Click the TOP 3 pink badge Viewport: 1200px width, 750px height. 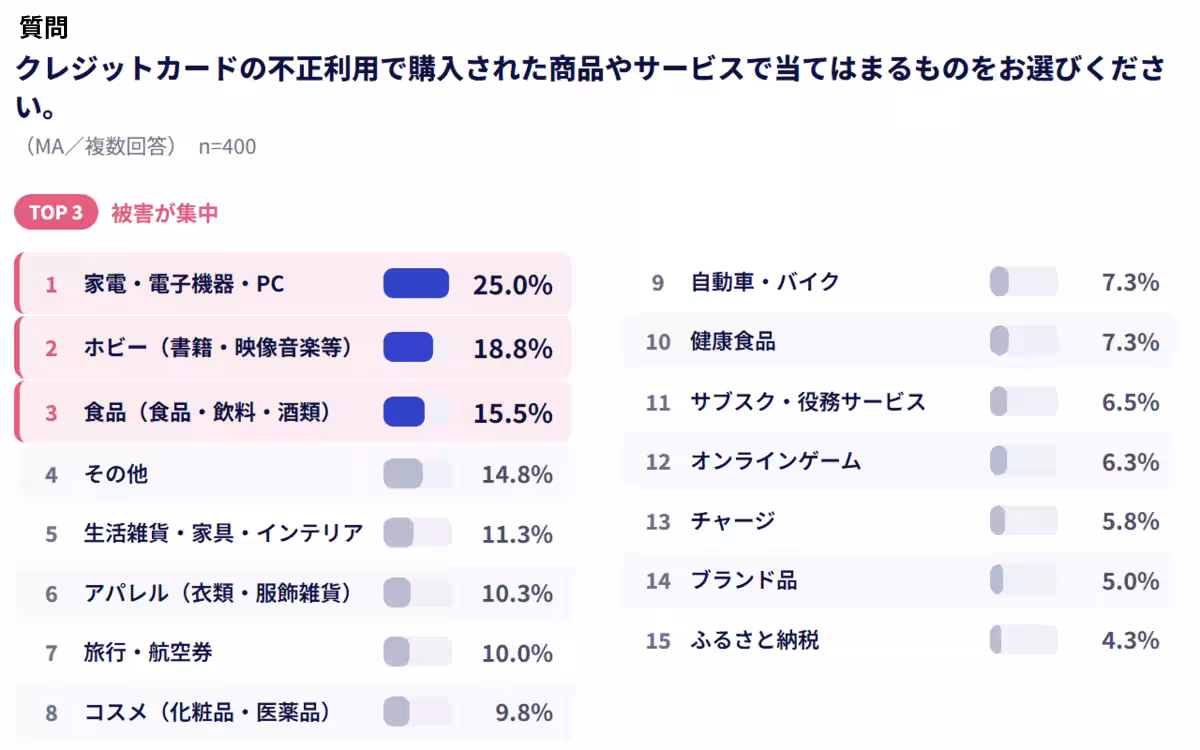click(x=56, y=213)
